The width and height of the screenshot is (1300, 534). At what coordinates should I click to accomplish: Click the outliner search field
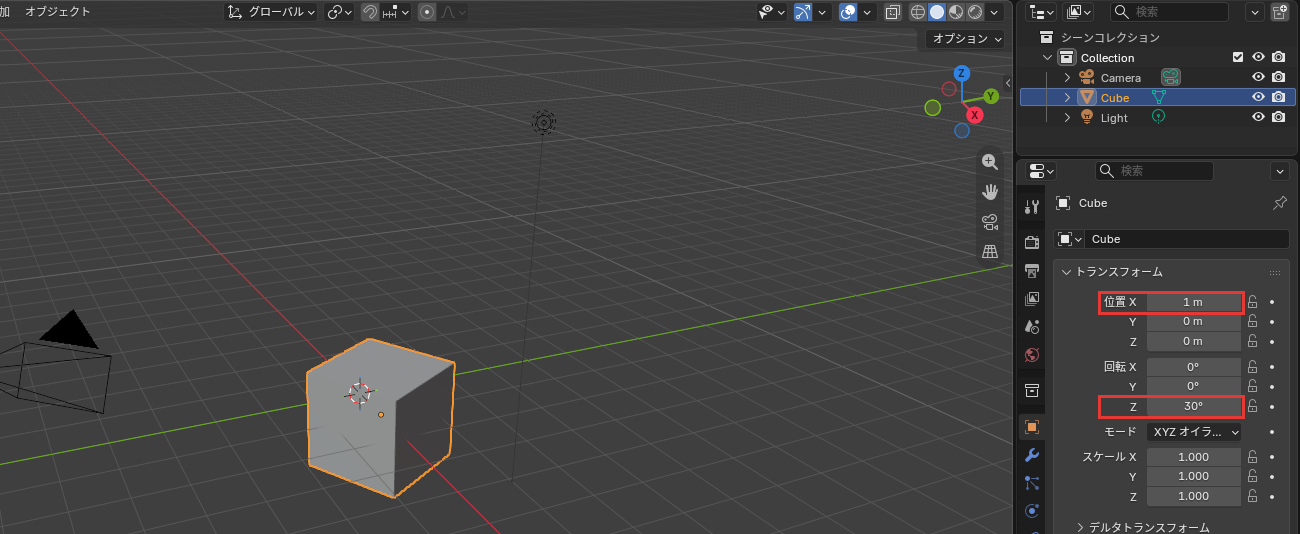(1170, 12)
